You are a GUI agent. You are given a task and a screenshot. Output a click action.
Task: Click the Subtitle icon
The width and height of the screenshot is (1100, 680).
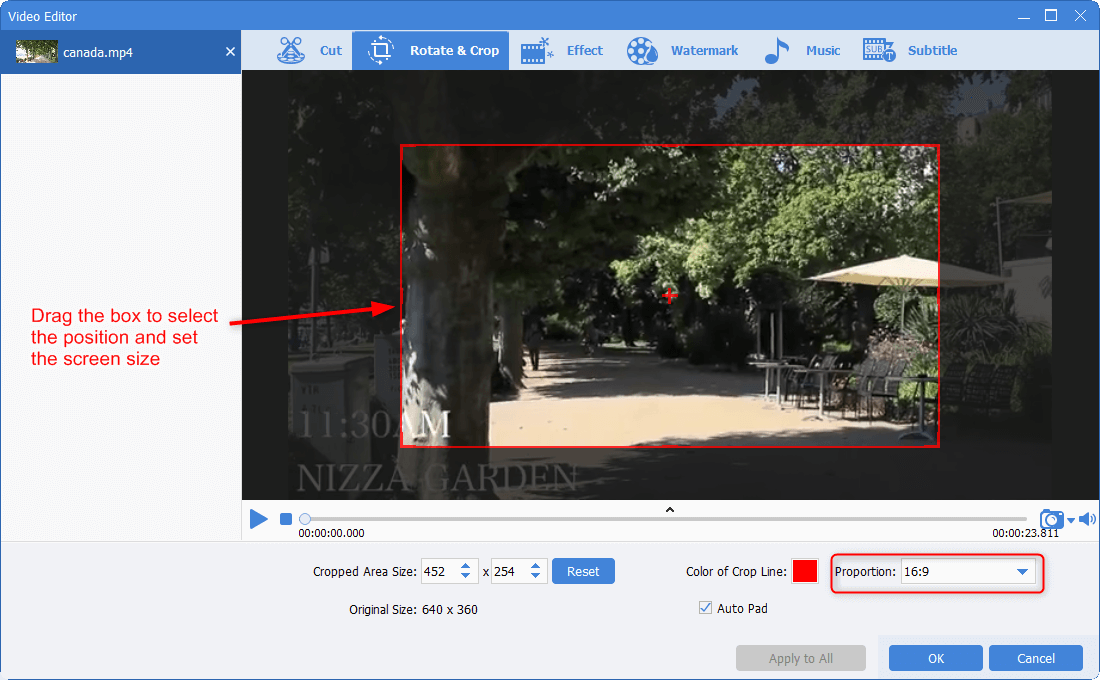(x=879, y=51)
